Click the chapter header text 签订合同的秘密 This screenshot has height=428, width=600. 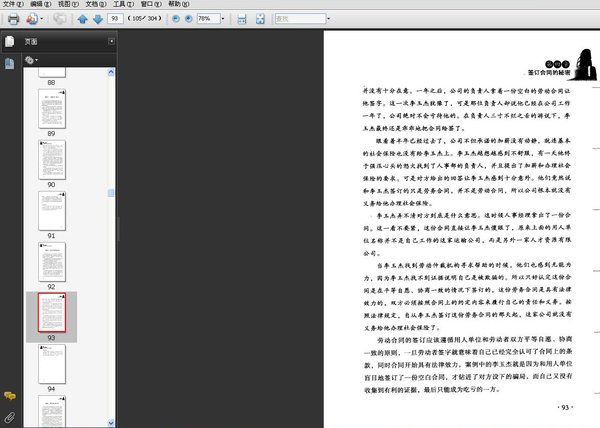pyautogui.click(x=549, y=72)
